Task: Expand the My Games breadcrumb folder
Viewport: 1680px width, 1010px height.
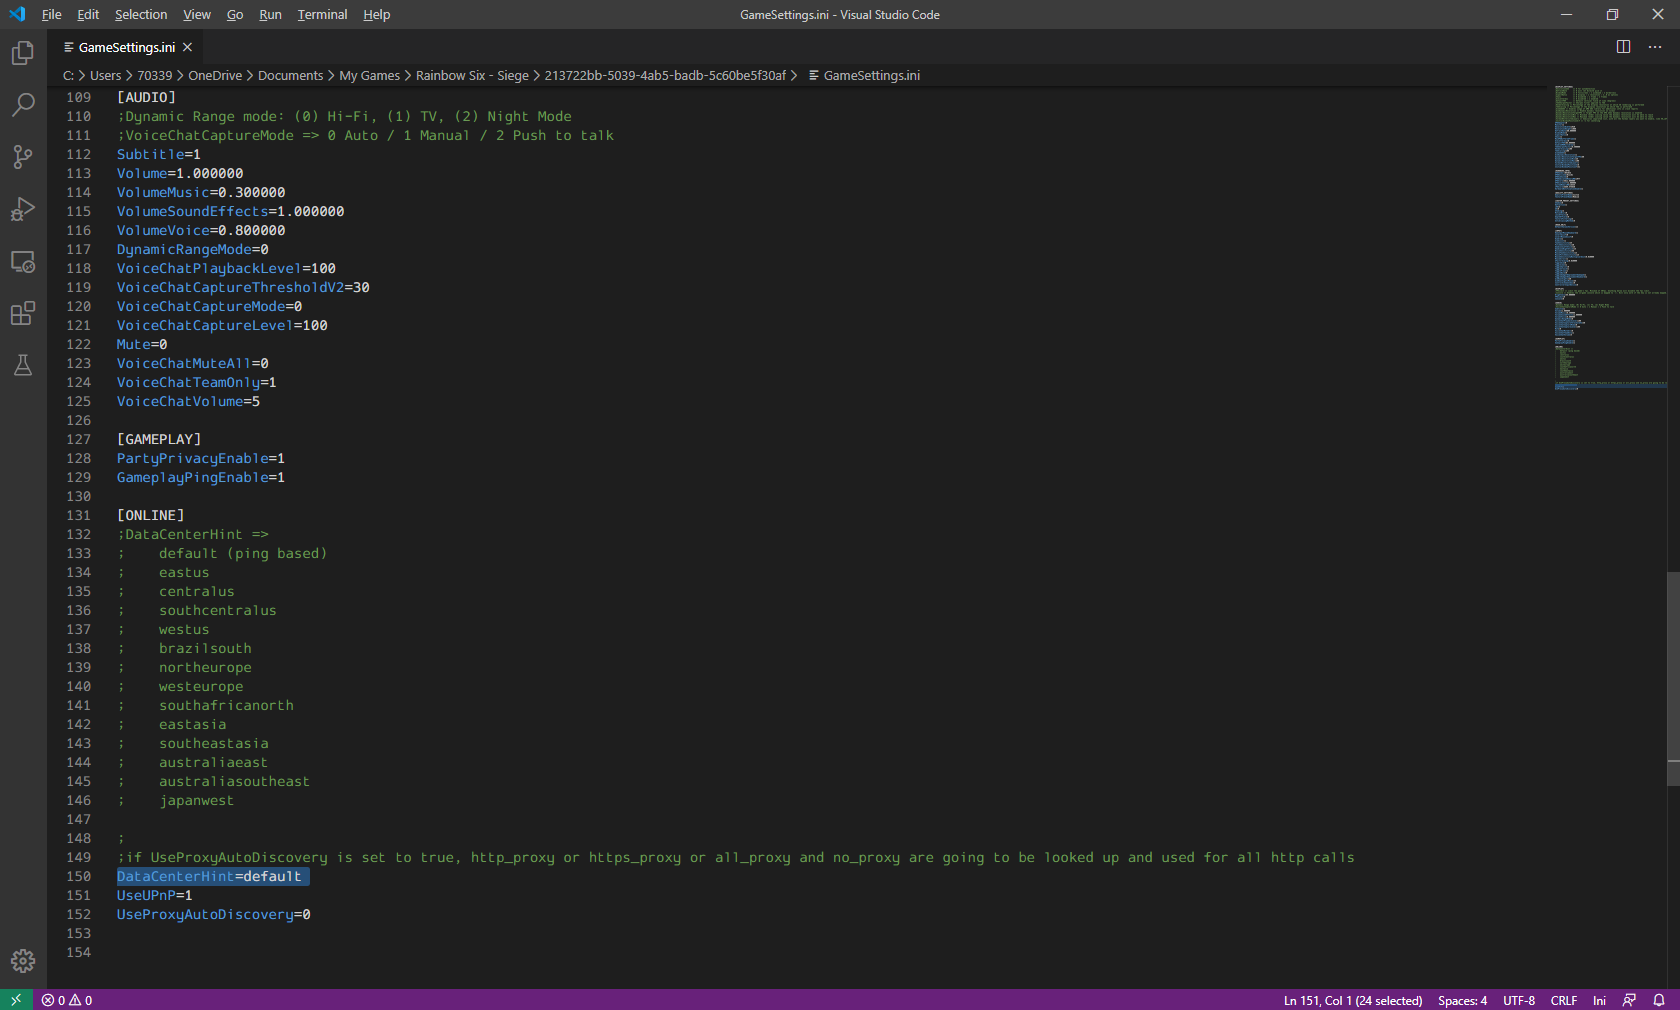Action: coord(369,75)
